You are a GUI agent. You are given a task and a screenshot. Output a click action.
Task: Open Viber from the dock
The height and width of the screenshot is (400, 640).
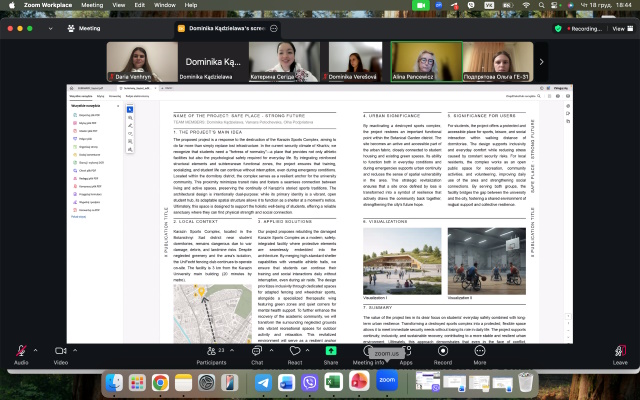coord(309,383)
